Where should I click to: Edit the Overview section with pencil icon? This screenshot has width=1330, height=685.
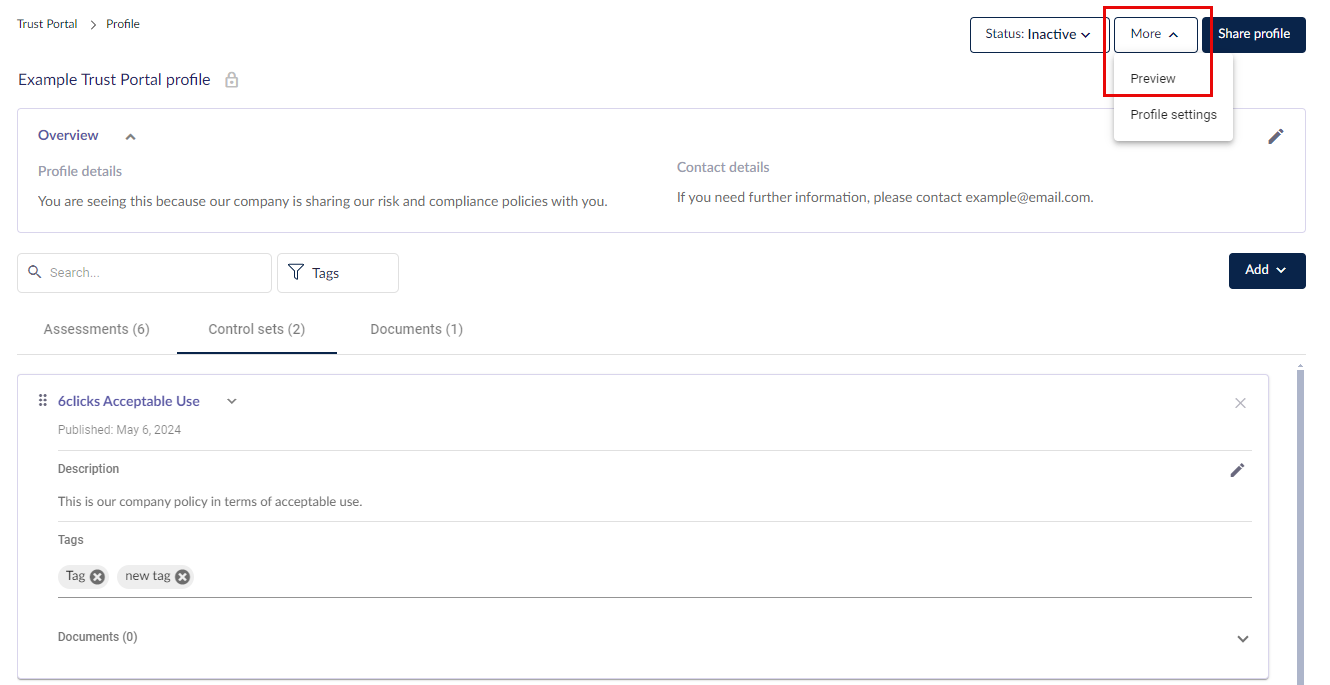click(x=1275, y=137)
